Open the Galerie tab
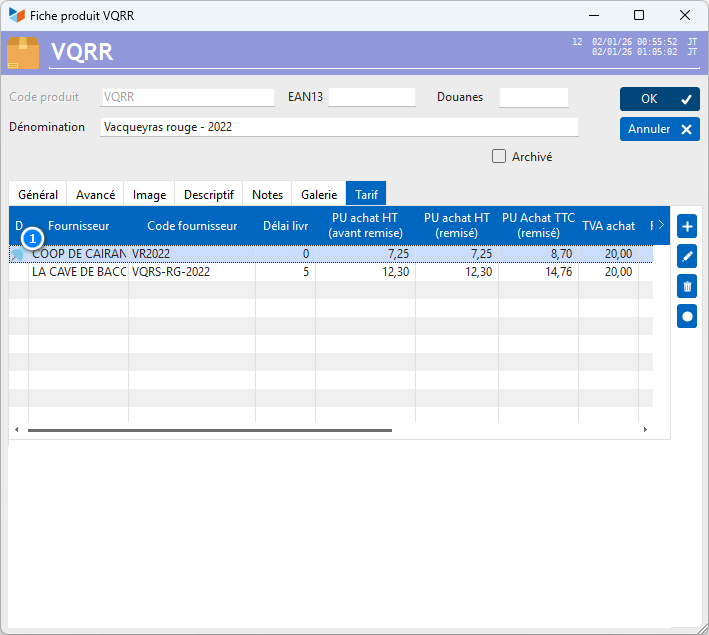This screenshot has height=635, width=709. point(319,195)
